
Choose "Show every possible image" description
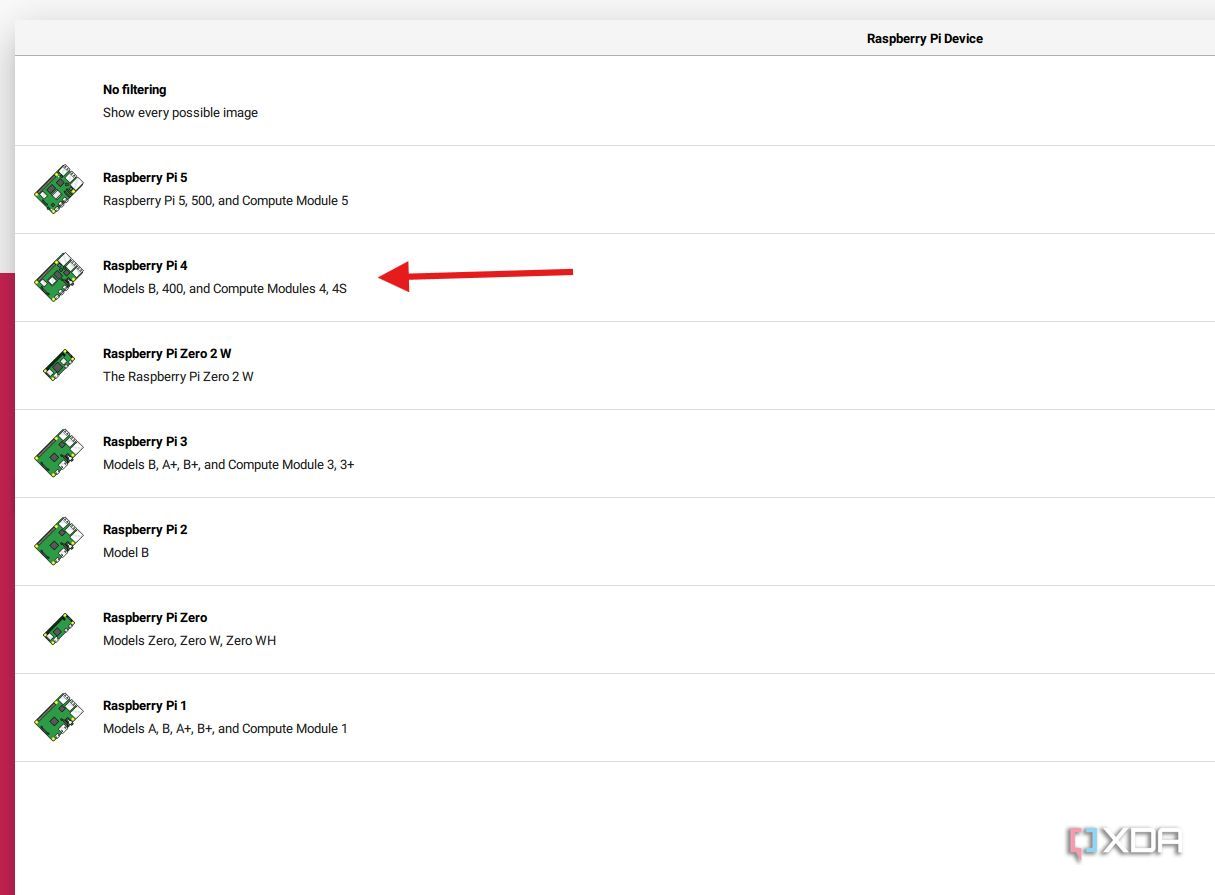point(180,113)
